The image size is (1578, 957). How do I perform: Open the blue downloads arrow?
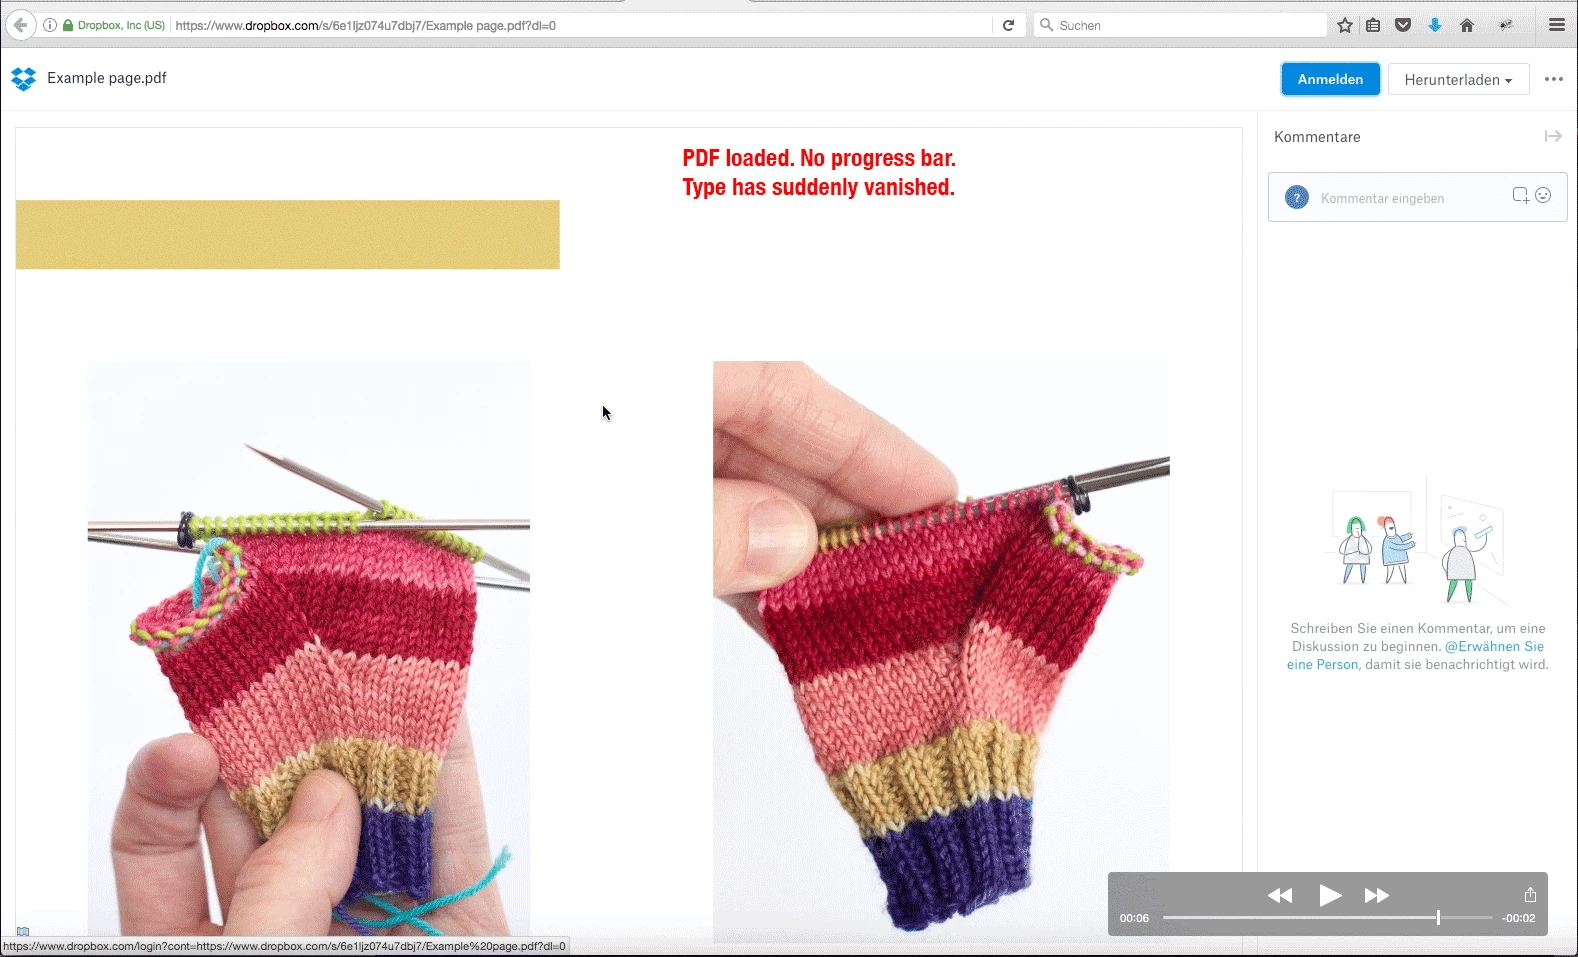coord(1435,25)
